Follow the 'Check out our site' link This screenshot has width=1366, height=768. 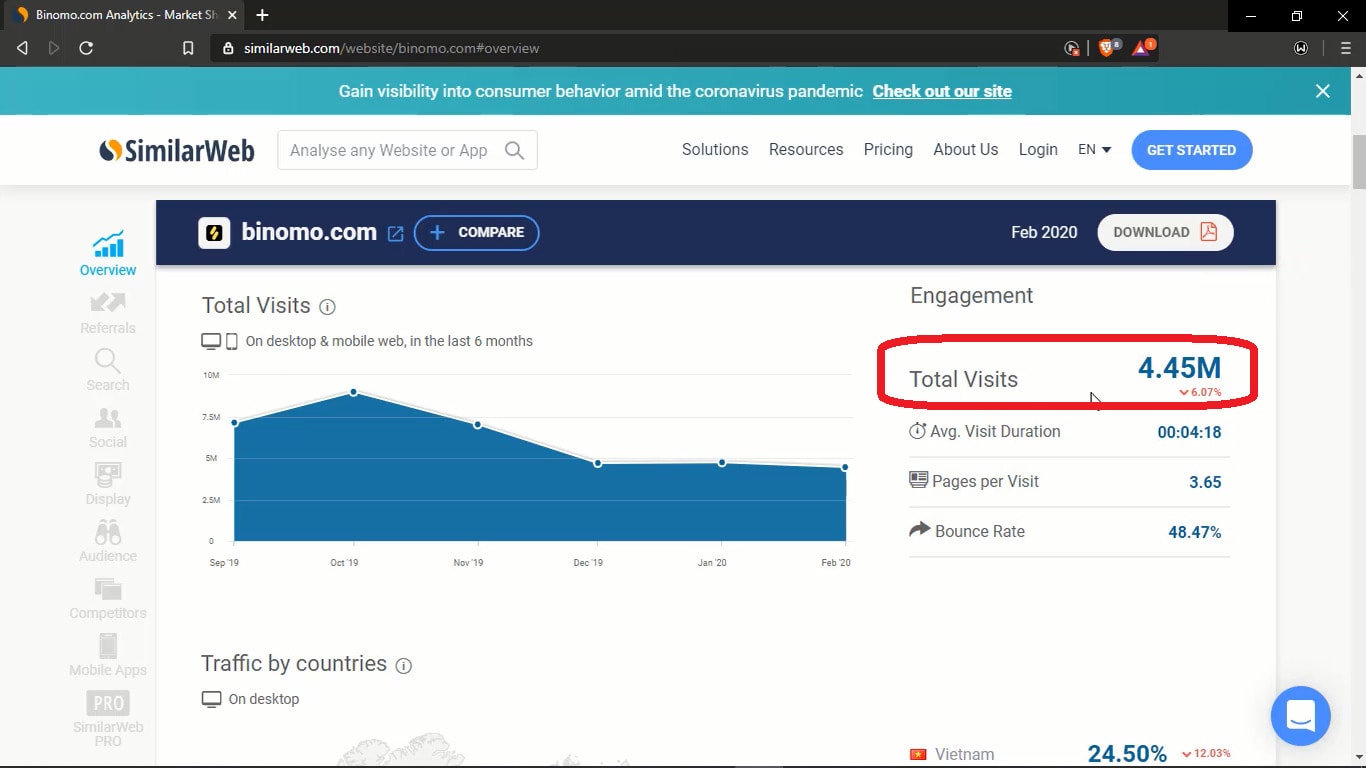coord(942,91)
